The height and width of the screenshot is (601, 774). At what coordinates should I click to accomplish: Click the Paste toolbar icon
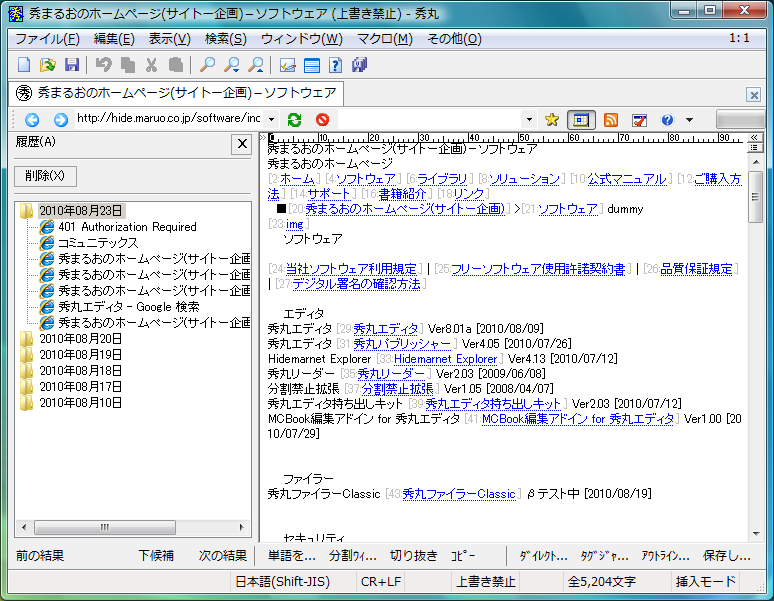[x=176, y=65]
